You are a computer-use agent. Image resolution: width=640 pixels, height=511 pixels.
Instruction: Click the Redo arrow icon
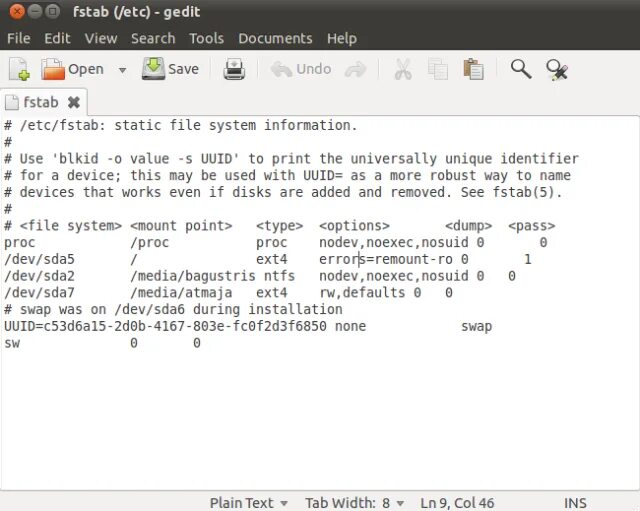(x=356, y=69)
